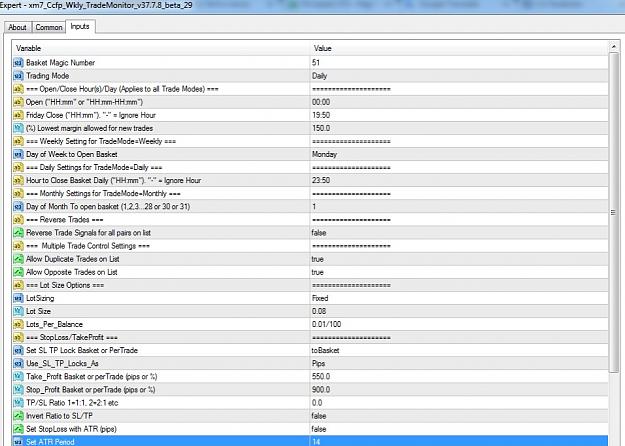Viewport: 625px width, 446px height.
Task: Click icon beside Lot Size row
Action: [18, 311]
